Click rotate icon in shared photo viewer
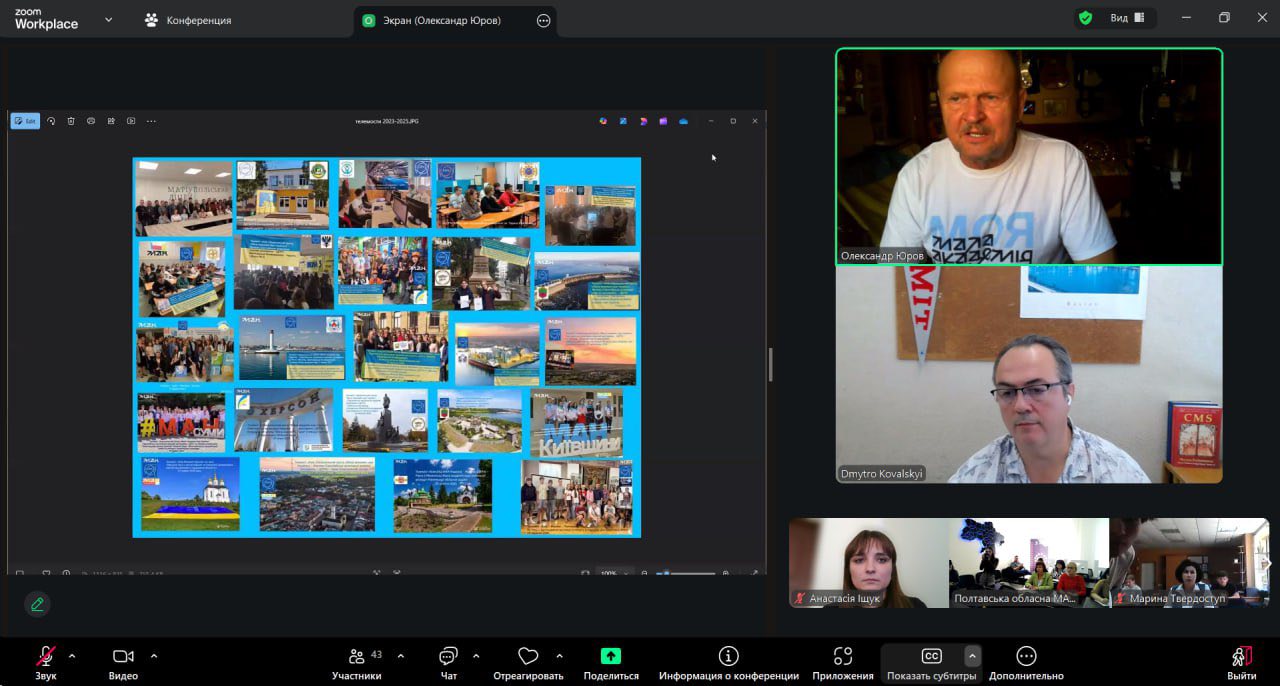The width and height of the screenshot is (1280, 686). 51,121
